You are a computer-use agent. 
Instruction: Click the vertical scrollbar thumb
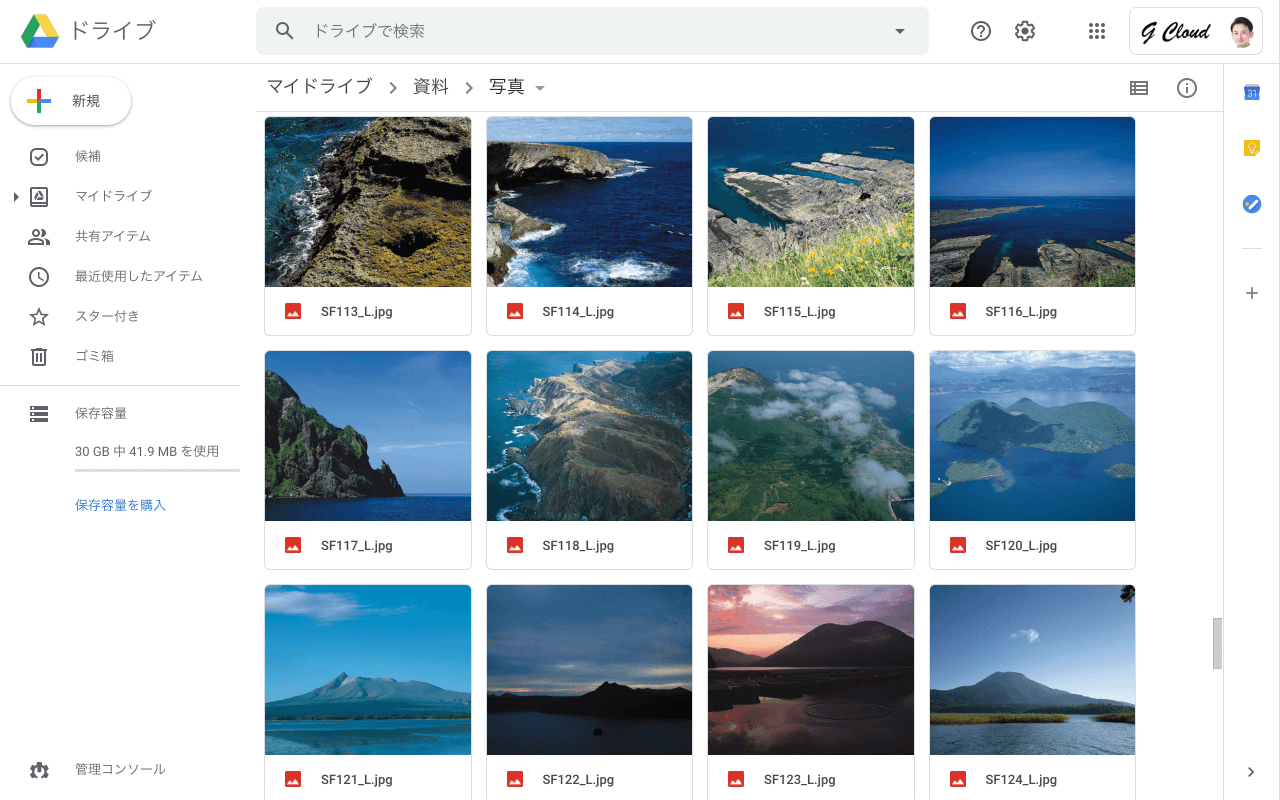point(1217,643)
